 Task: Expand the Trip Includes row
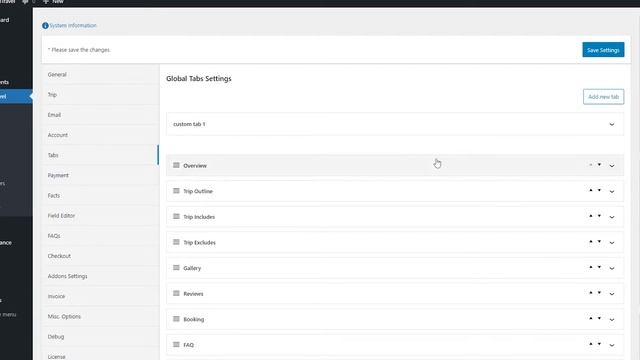(x=611, y=217)
